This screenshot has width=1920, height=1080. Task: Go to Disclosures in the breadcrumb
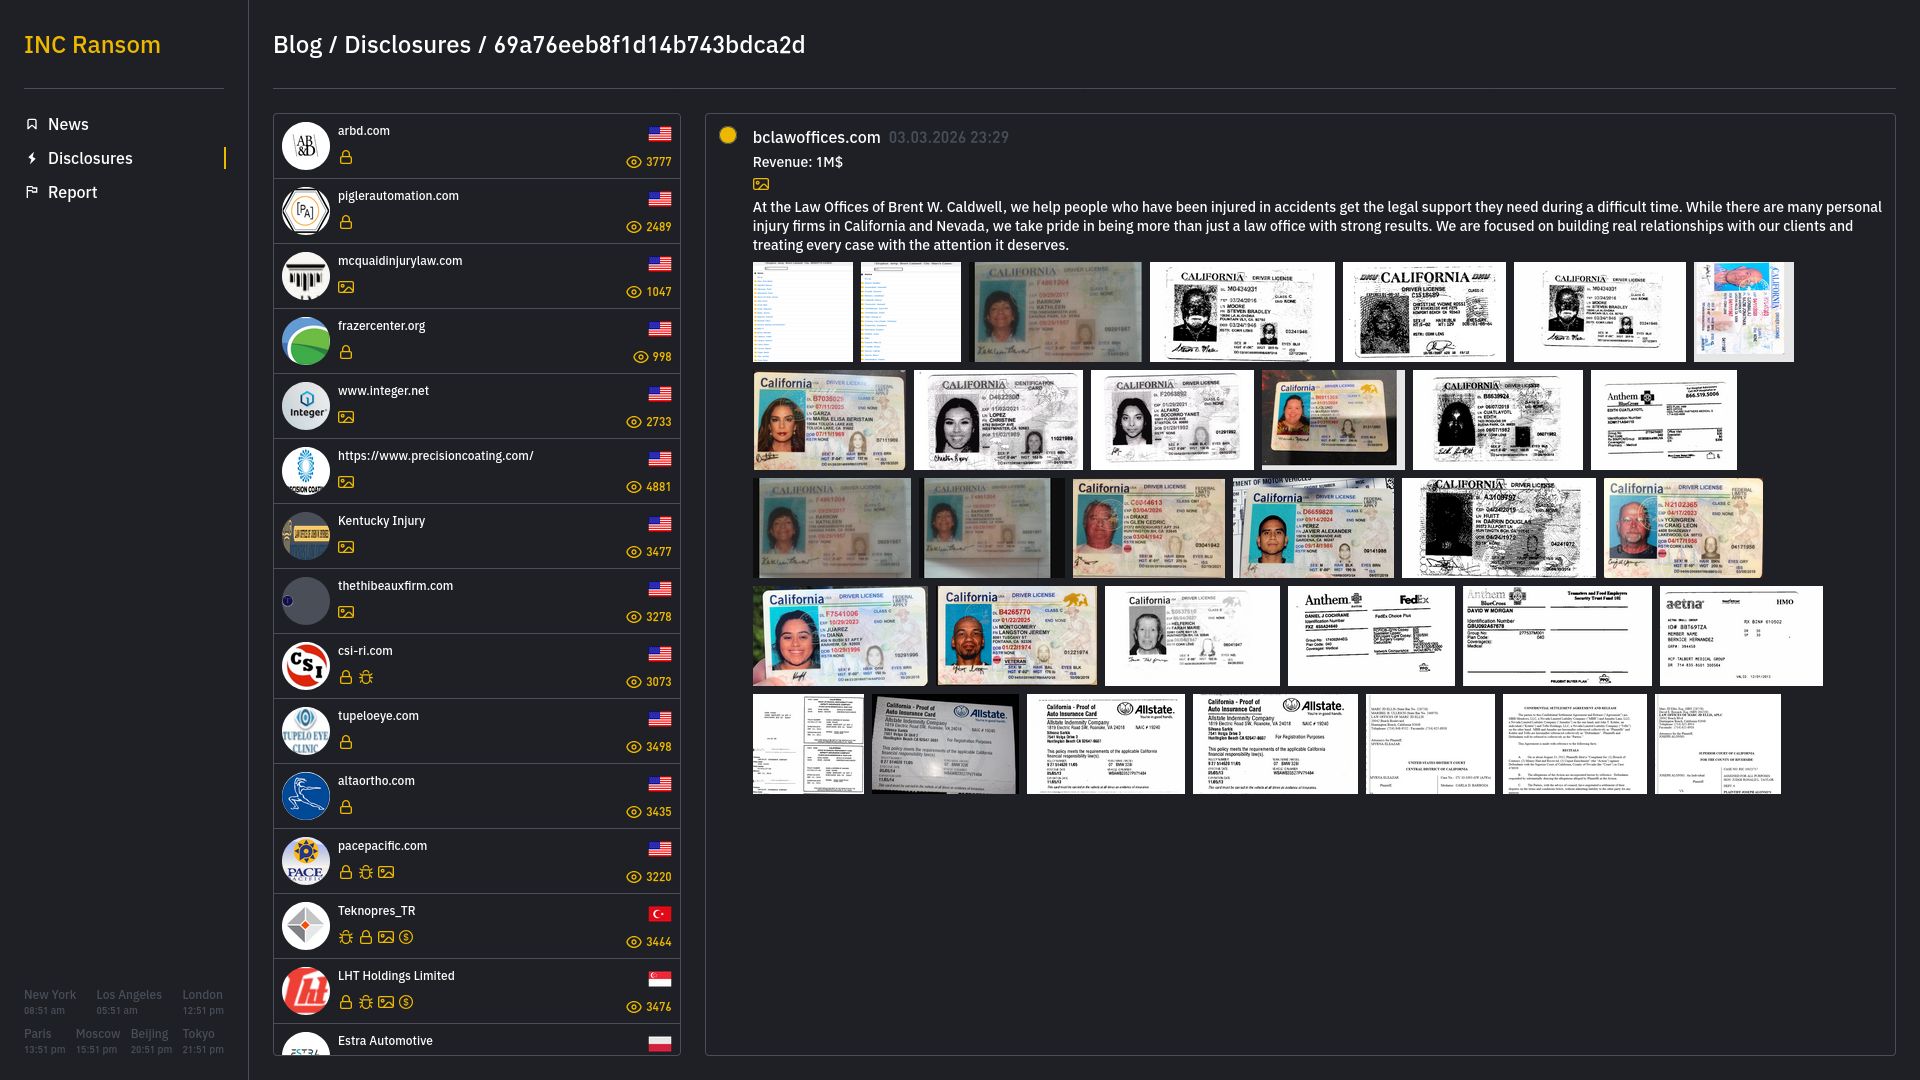click(x=407, y=45)
